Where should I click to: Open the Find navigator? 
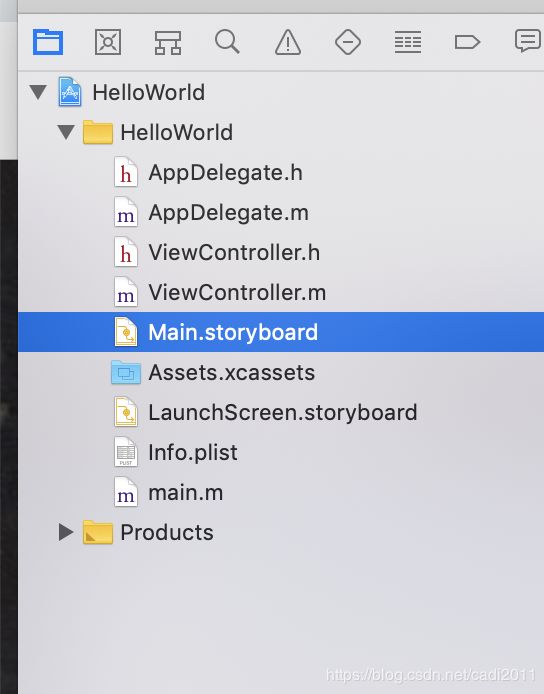(227, 42)
